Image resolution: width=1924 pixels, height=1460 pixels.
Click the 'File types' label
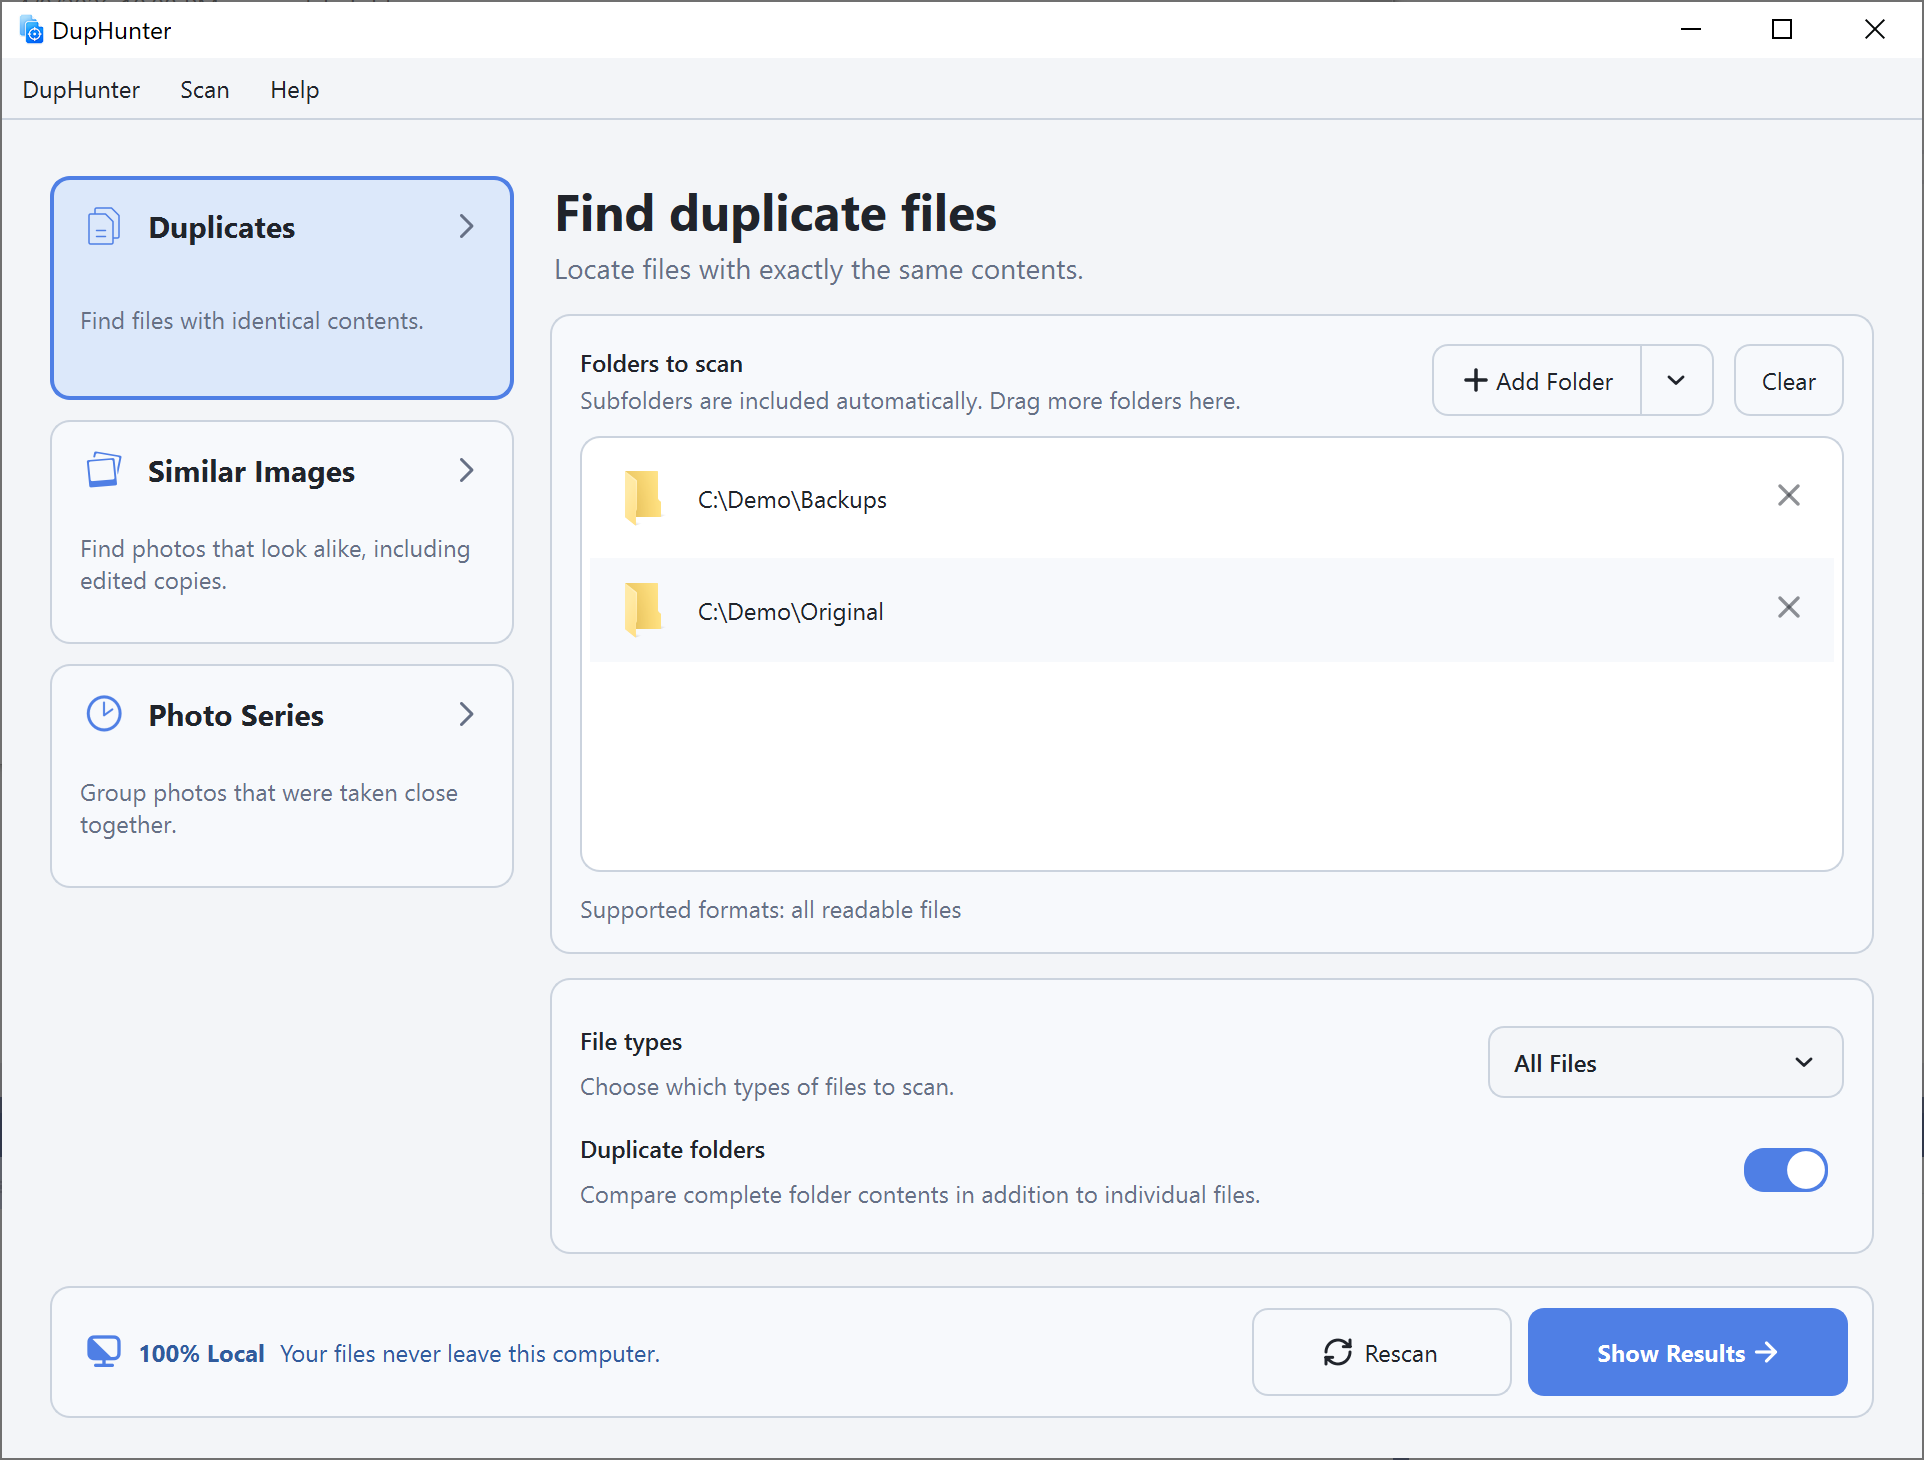click(x=631, y=1042)
